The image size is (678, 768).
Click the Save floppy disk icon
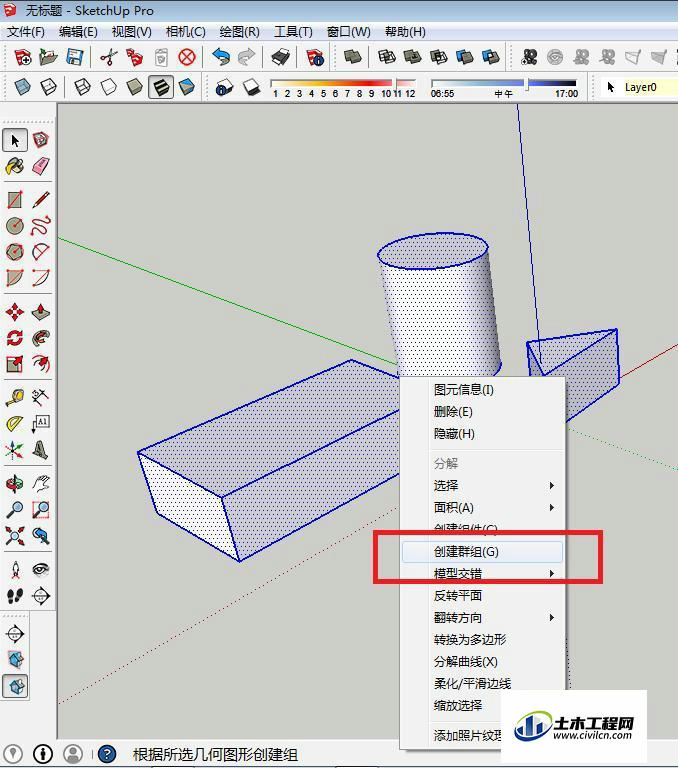click(x=74, y=57)
